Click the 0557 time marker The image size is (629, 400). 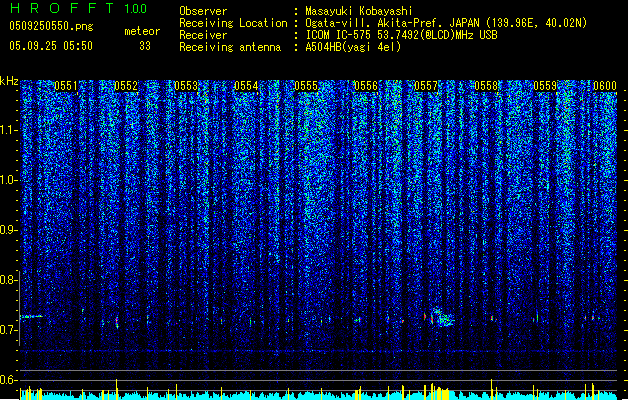point(426,86)
